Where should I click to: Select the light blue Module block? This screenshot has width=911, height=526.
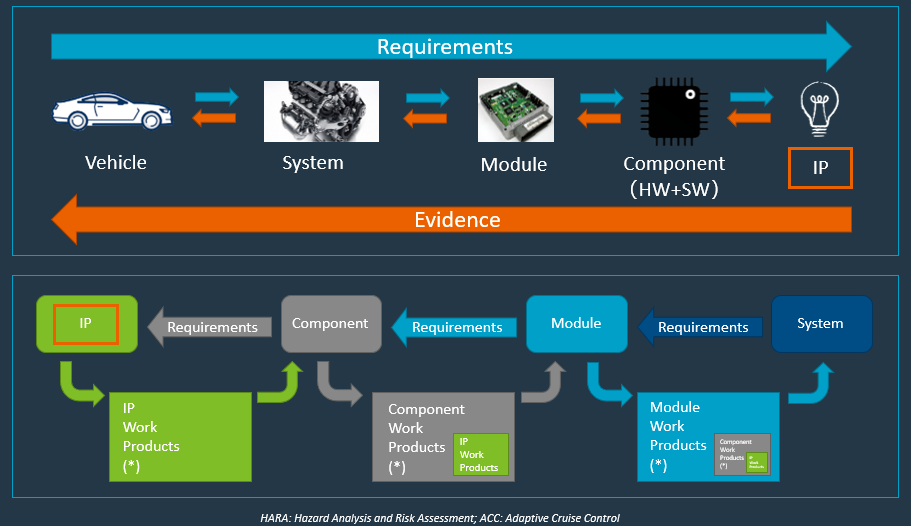pos(576,324)
